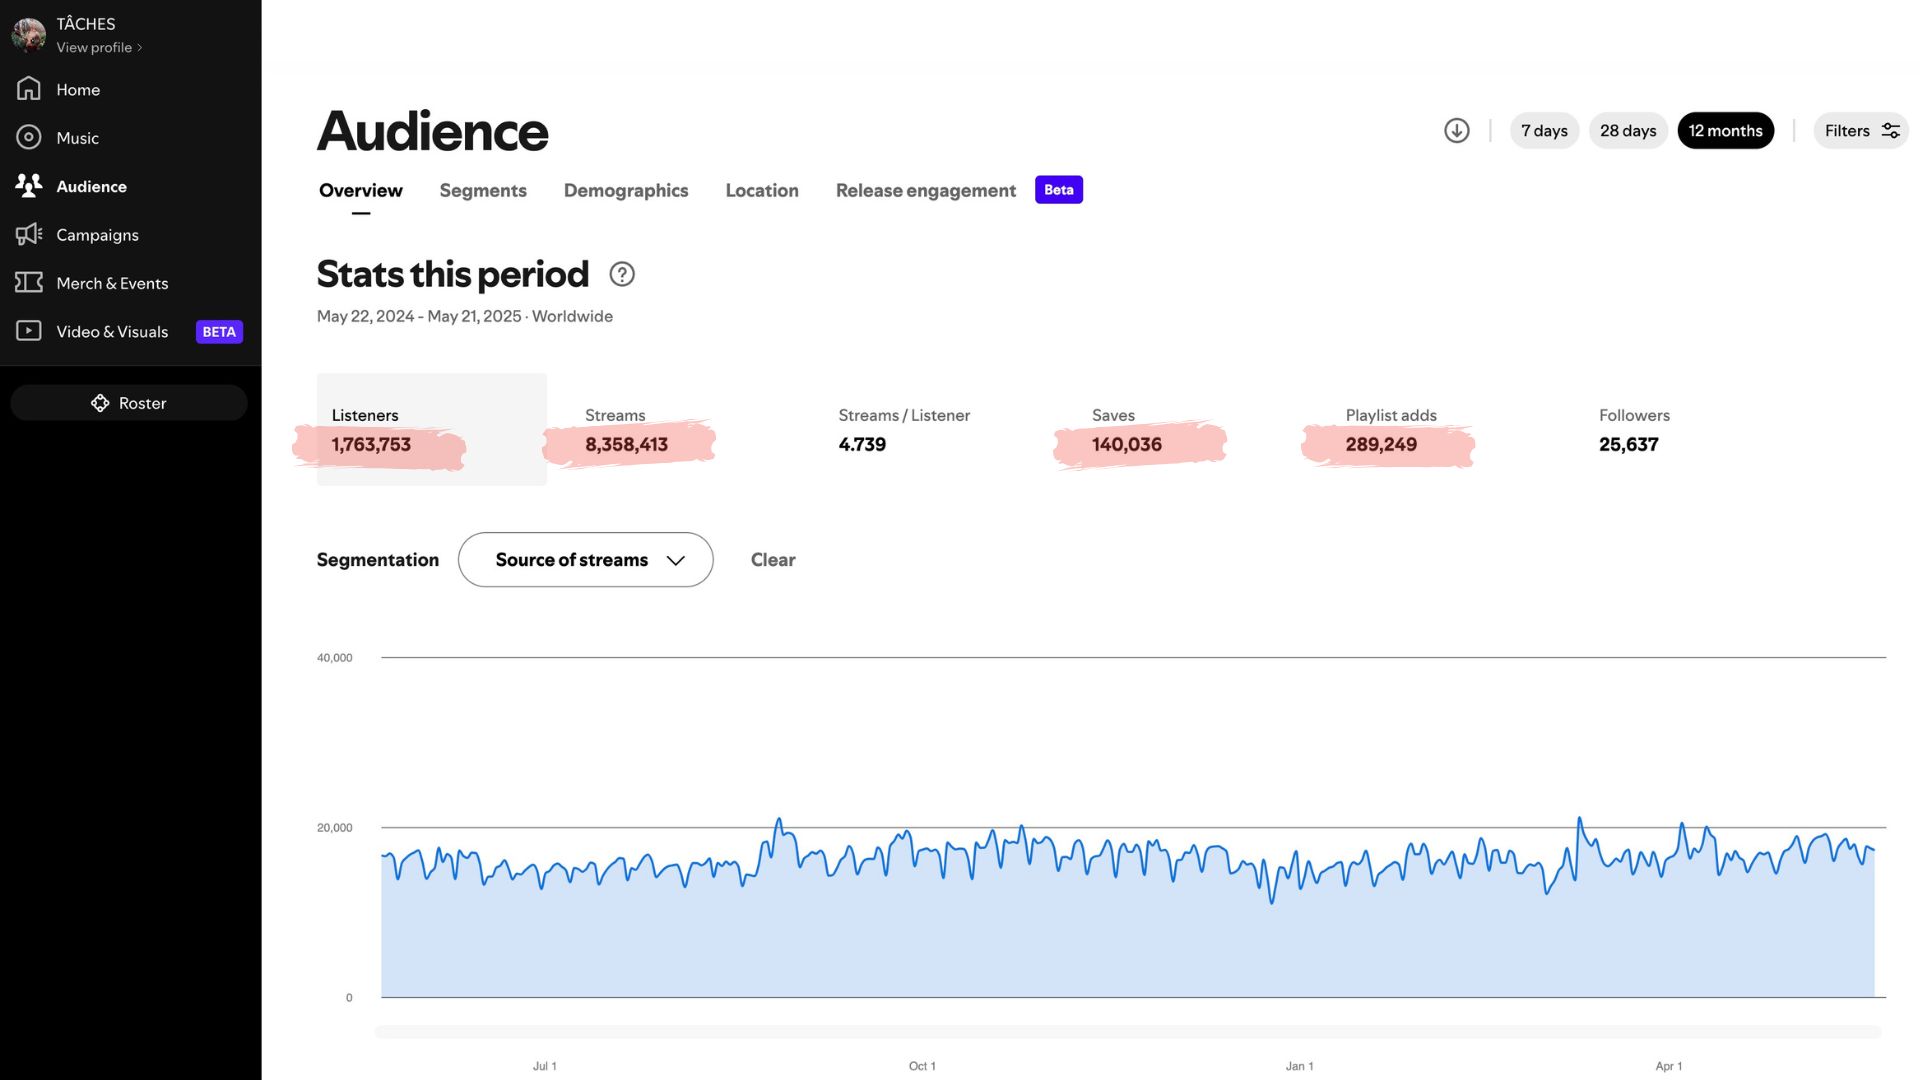Click the Jul 1 axis label
1920x1080 pixels.
(545, 1066)
